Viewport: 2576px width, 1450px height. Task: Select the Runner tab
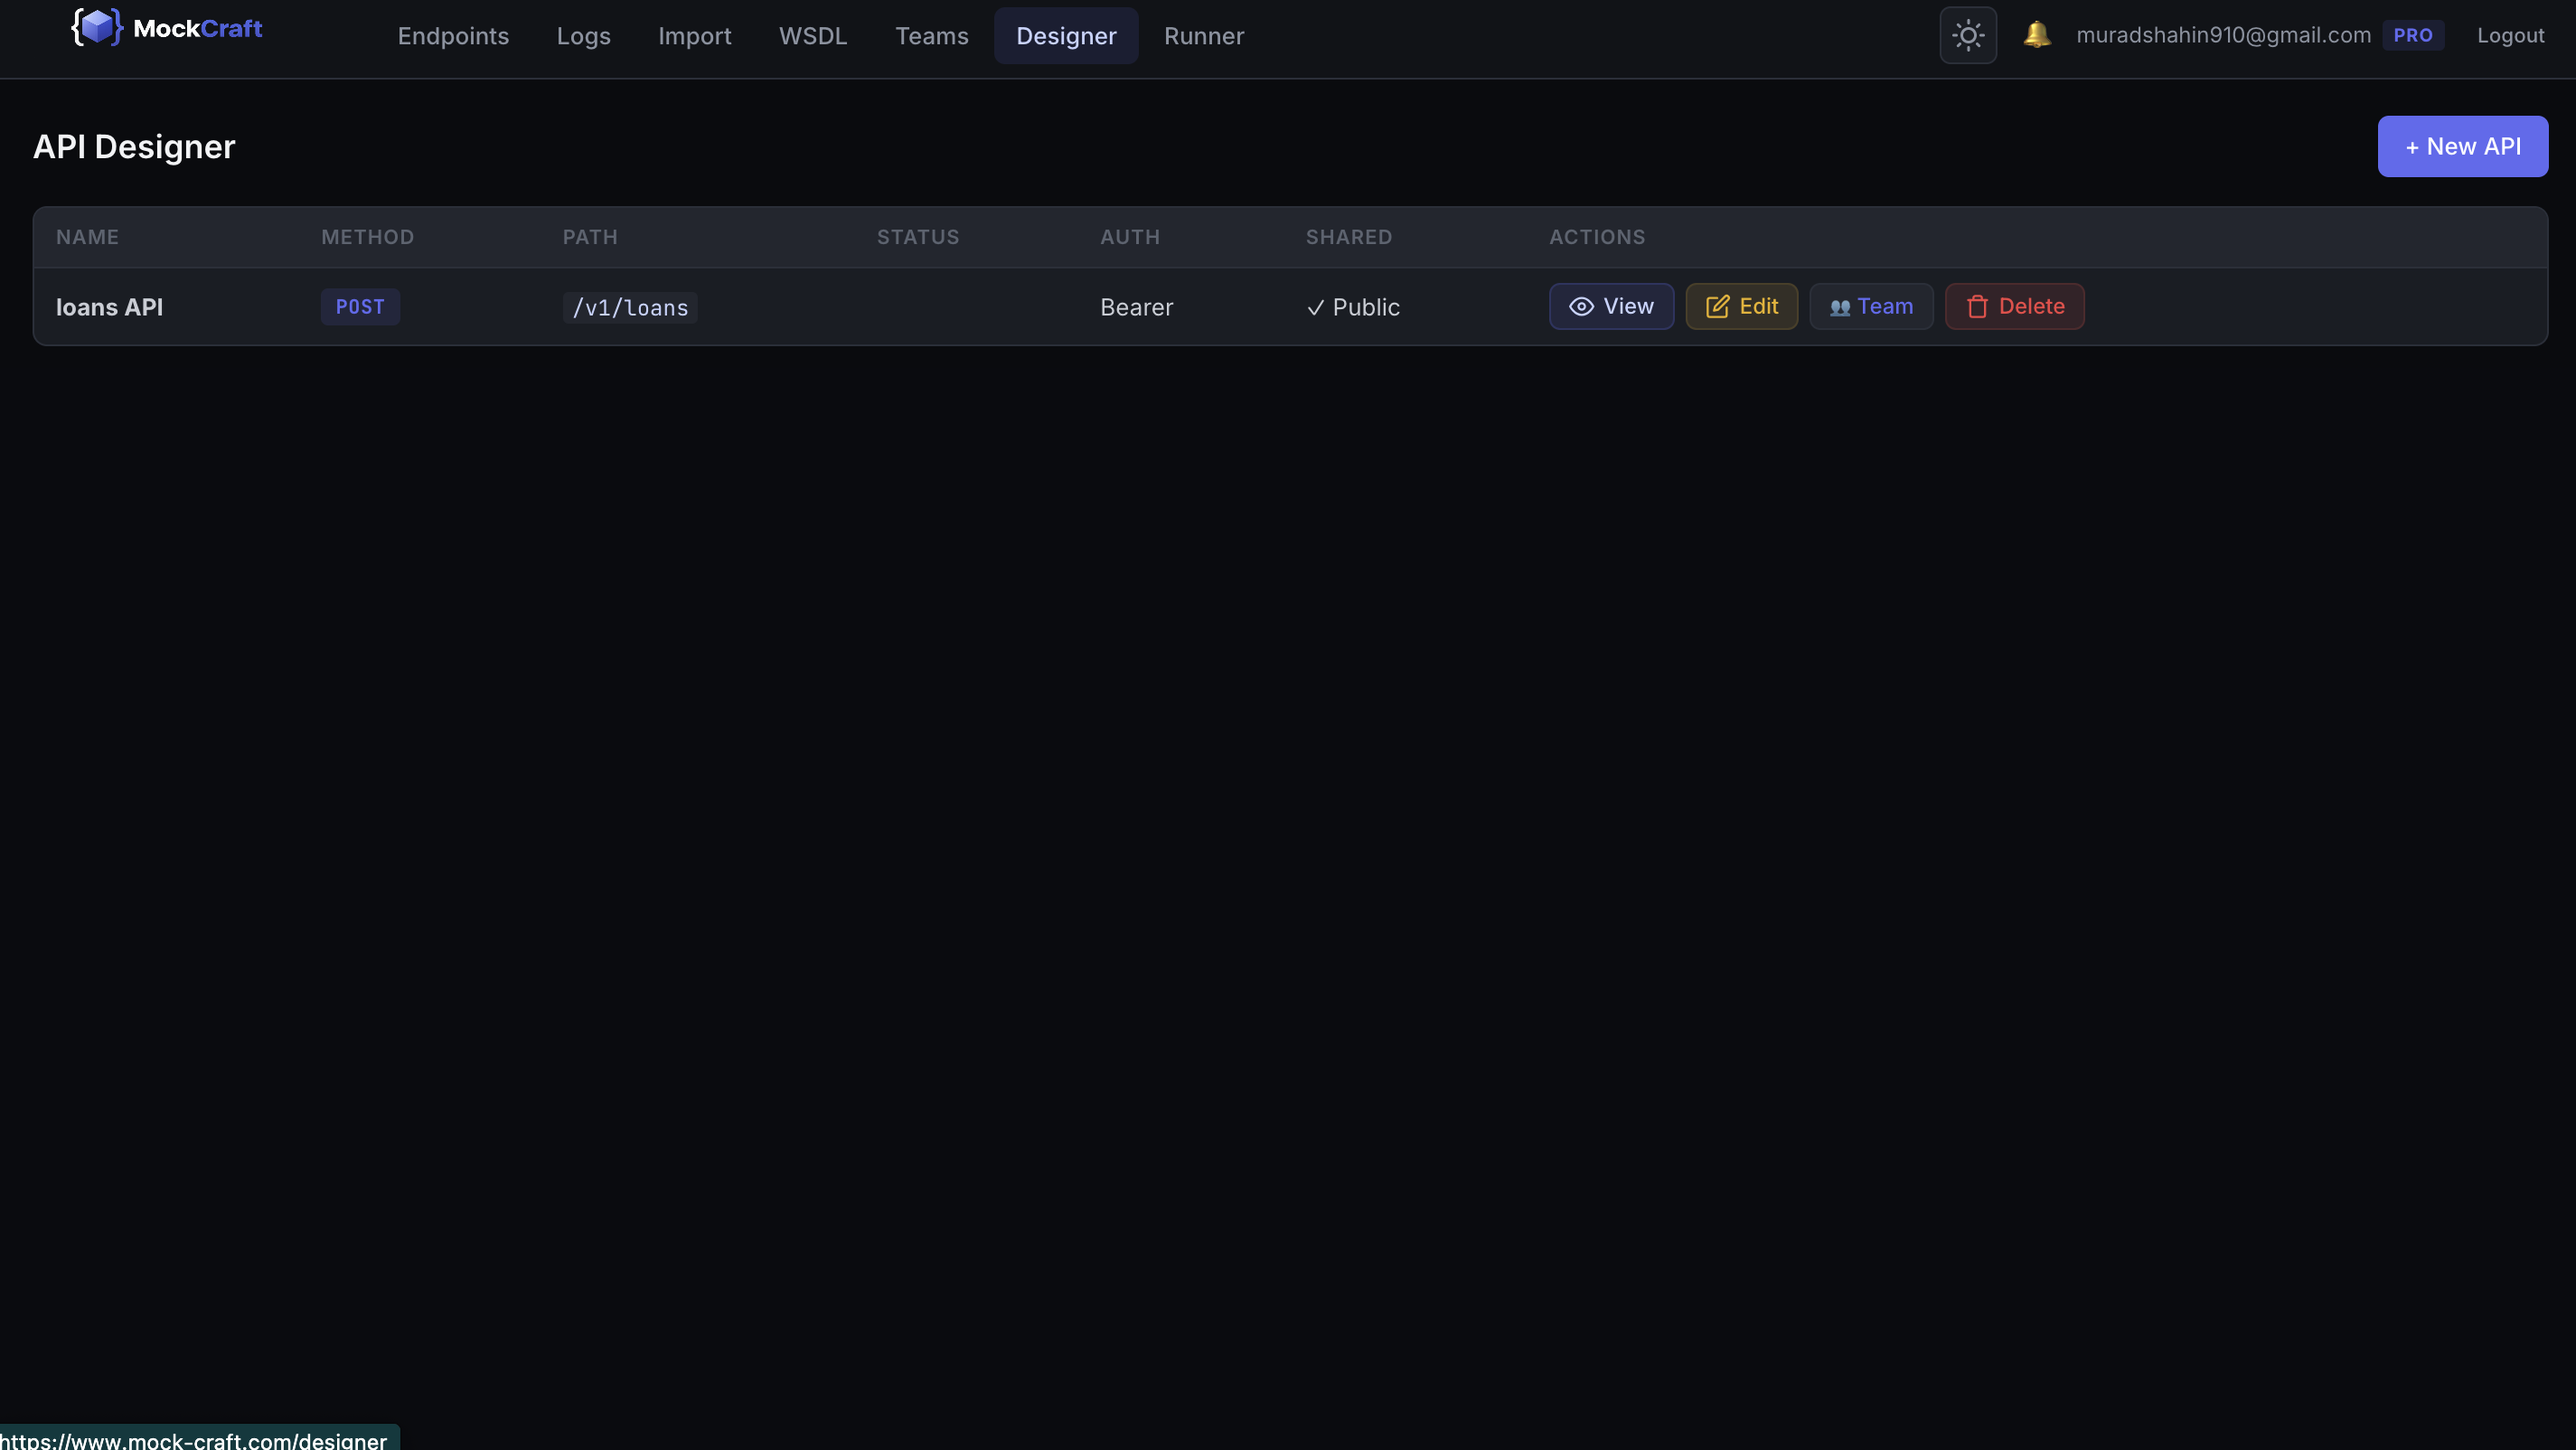pos(1203,36)
